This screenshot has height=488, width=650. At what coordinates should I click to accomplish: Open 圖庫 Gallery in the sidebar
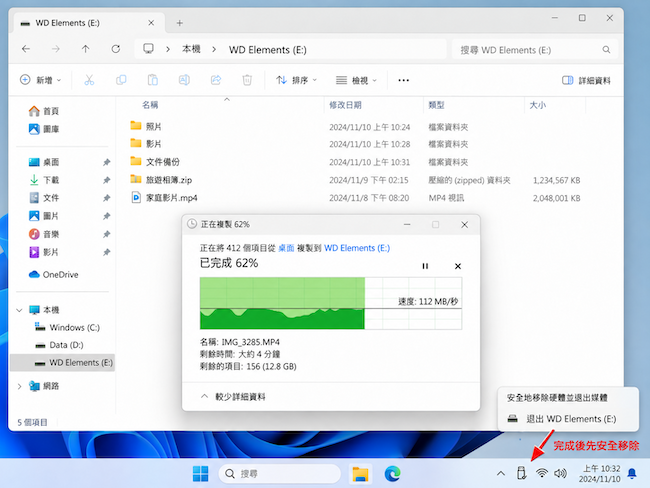(x=44, y=129)
